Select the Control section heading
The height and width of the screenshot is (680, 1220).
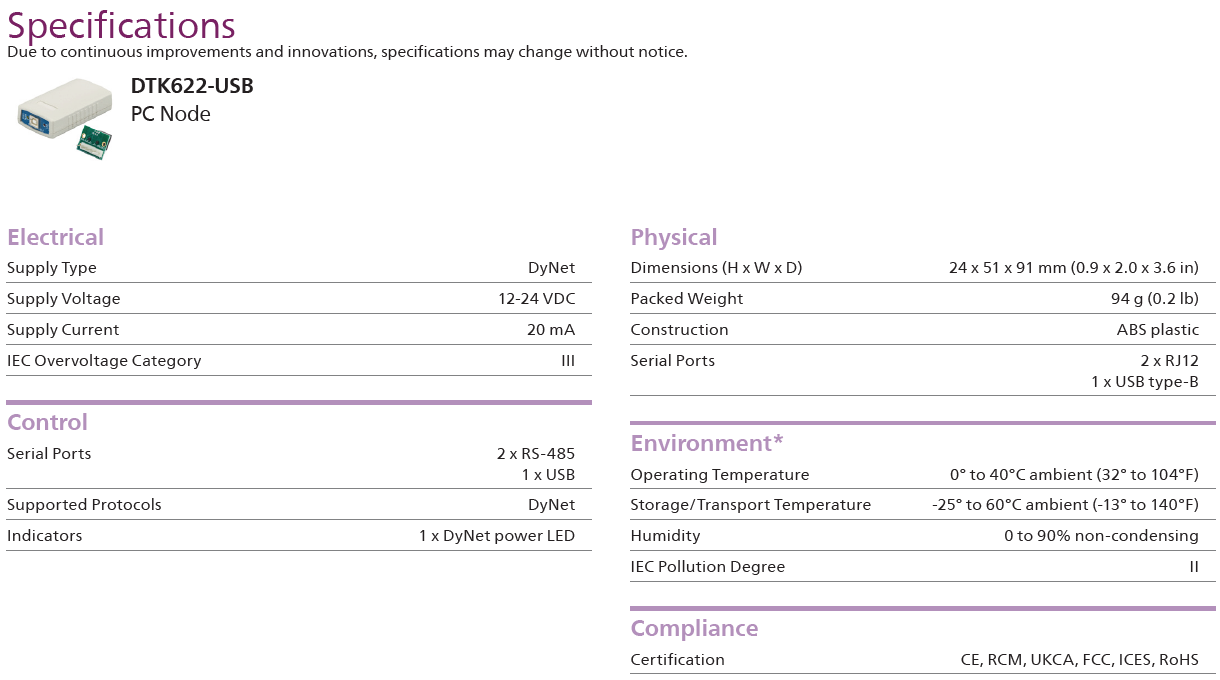coord(47,422)
